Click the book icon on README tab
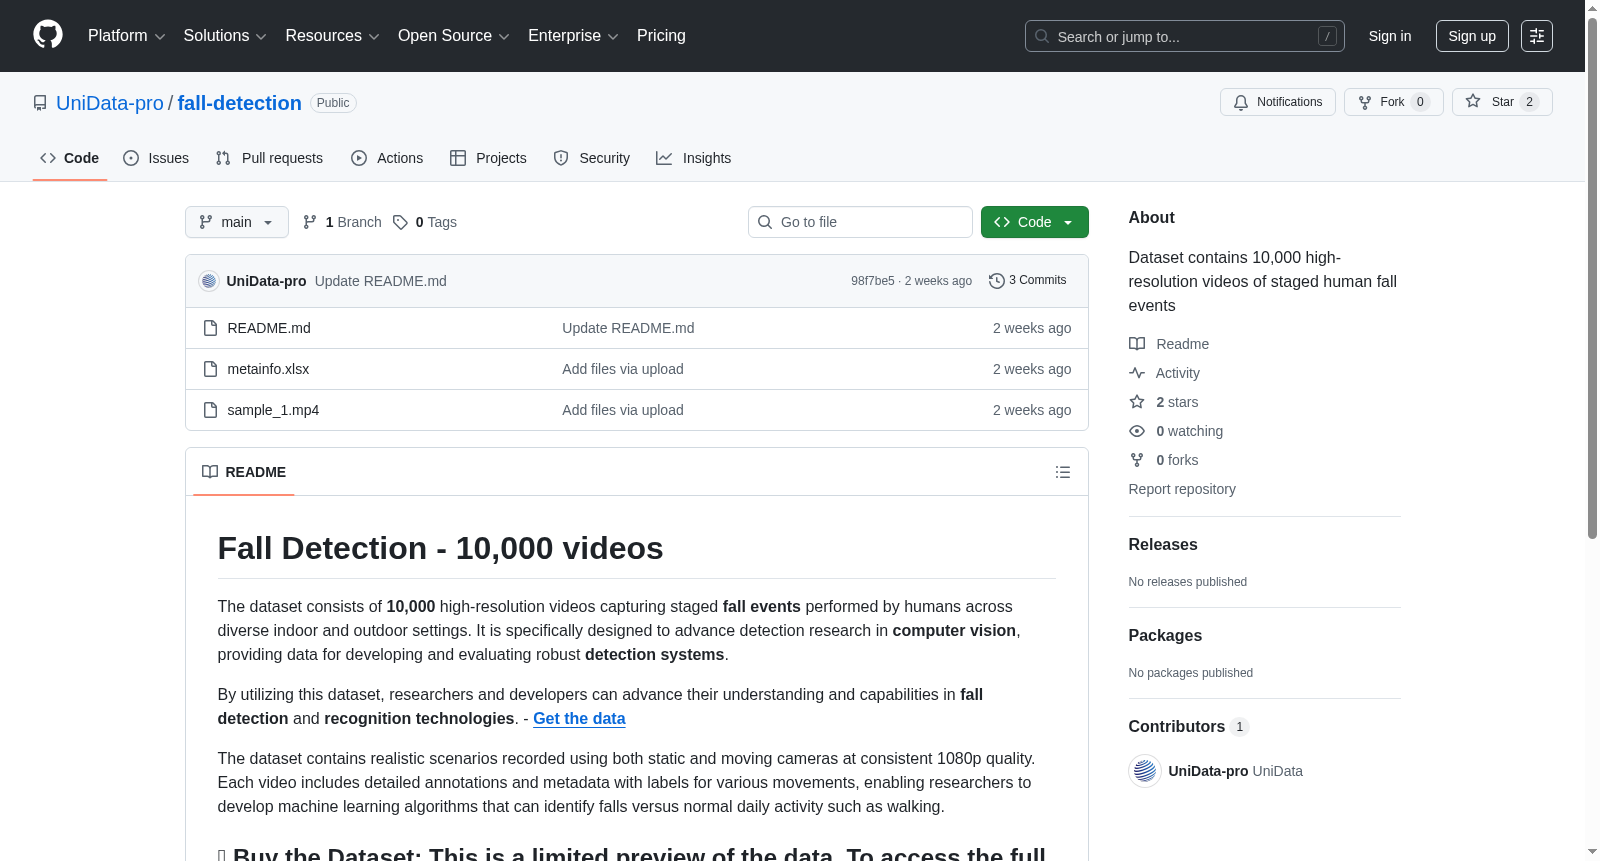The height and width of the screenshot is (861, 1600). point(210,472)
